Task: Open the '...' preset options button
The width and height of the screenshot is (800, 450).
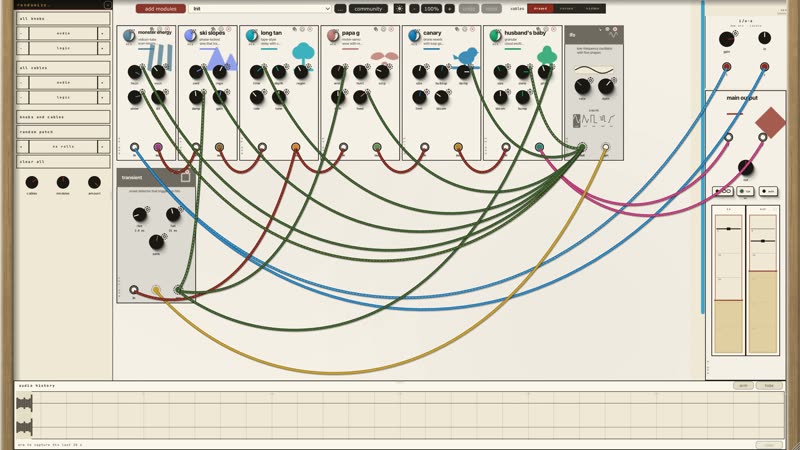Action: 340,9
